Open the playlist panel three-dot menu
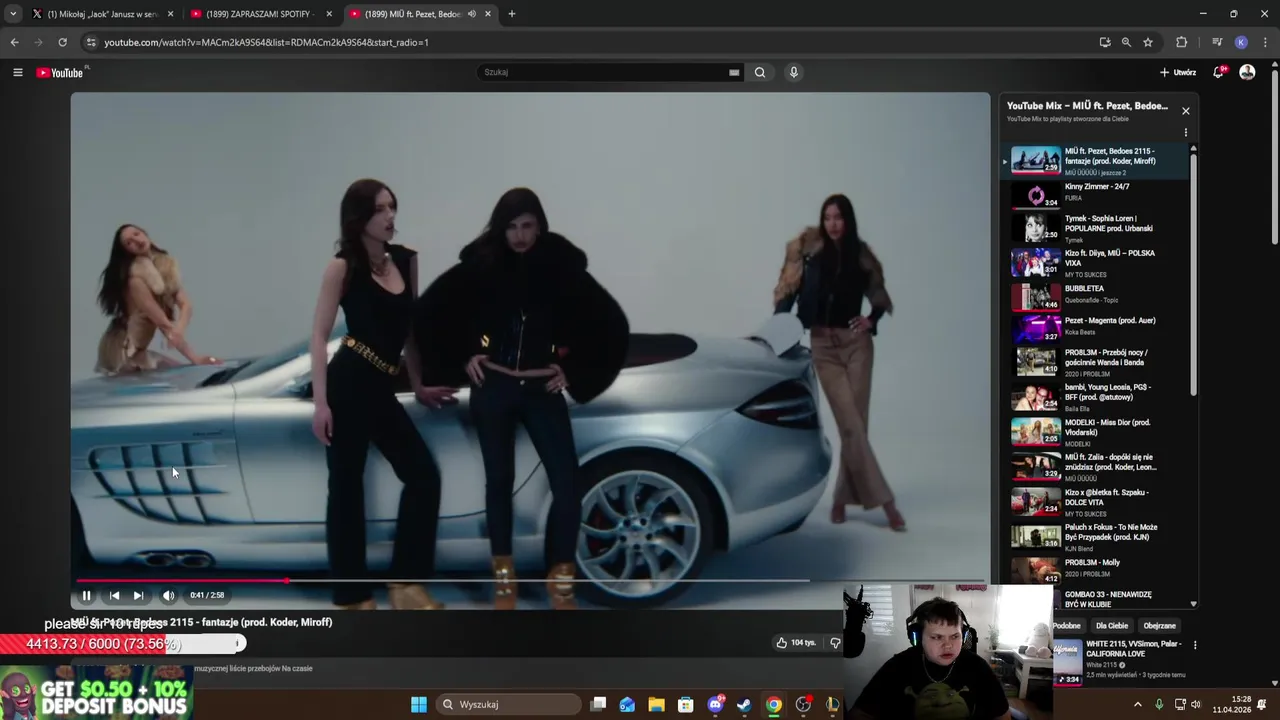 click(1186, 132)
